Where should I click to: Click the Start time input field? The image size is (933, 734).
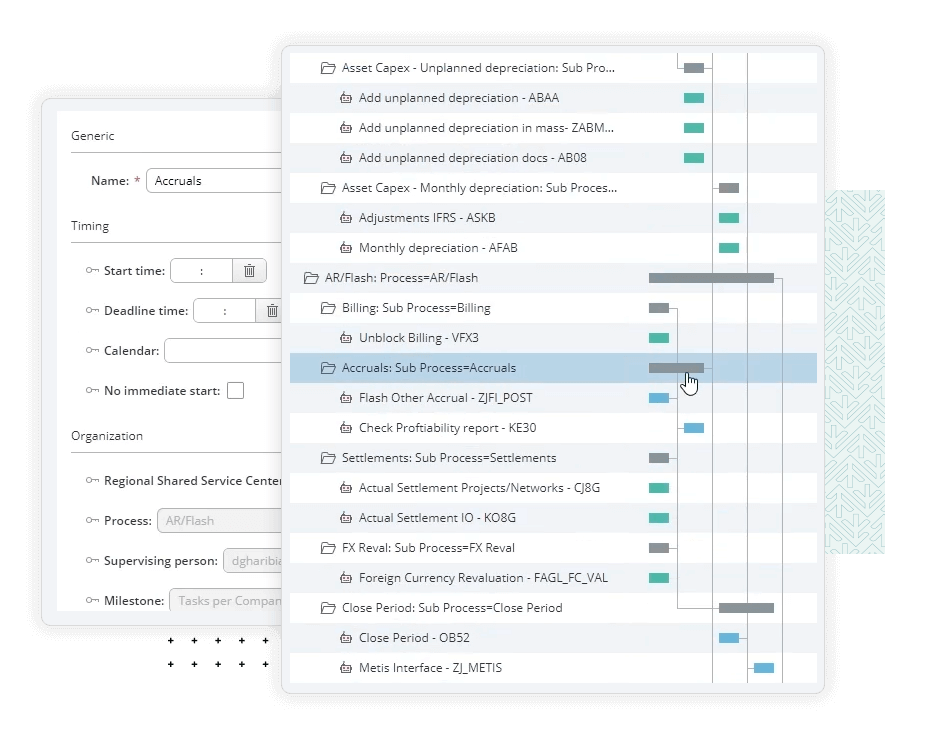coord(201,270)
